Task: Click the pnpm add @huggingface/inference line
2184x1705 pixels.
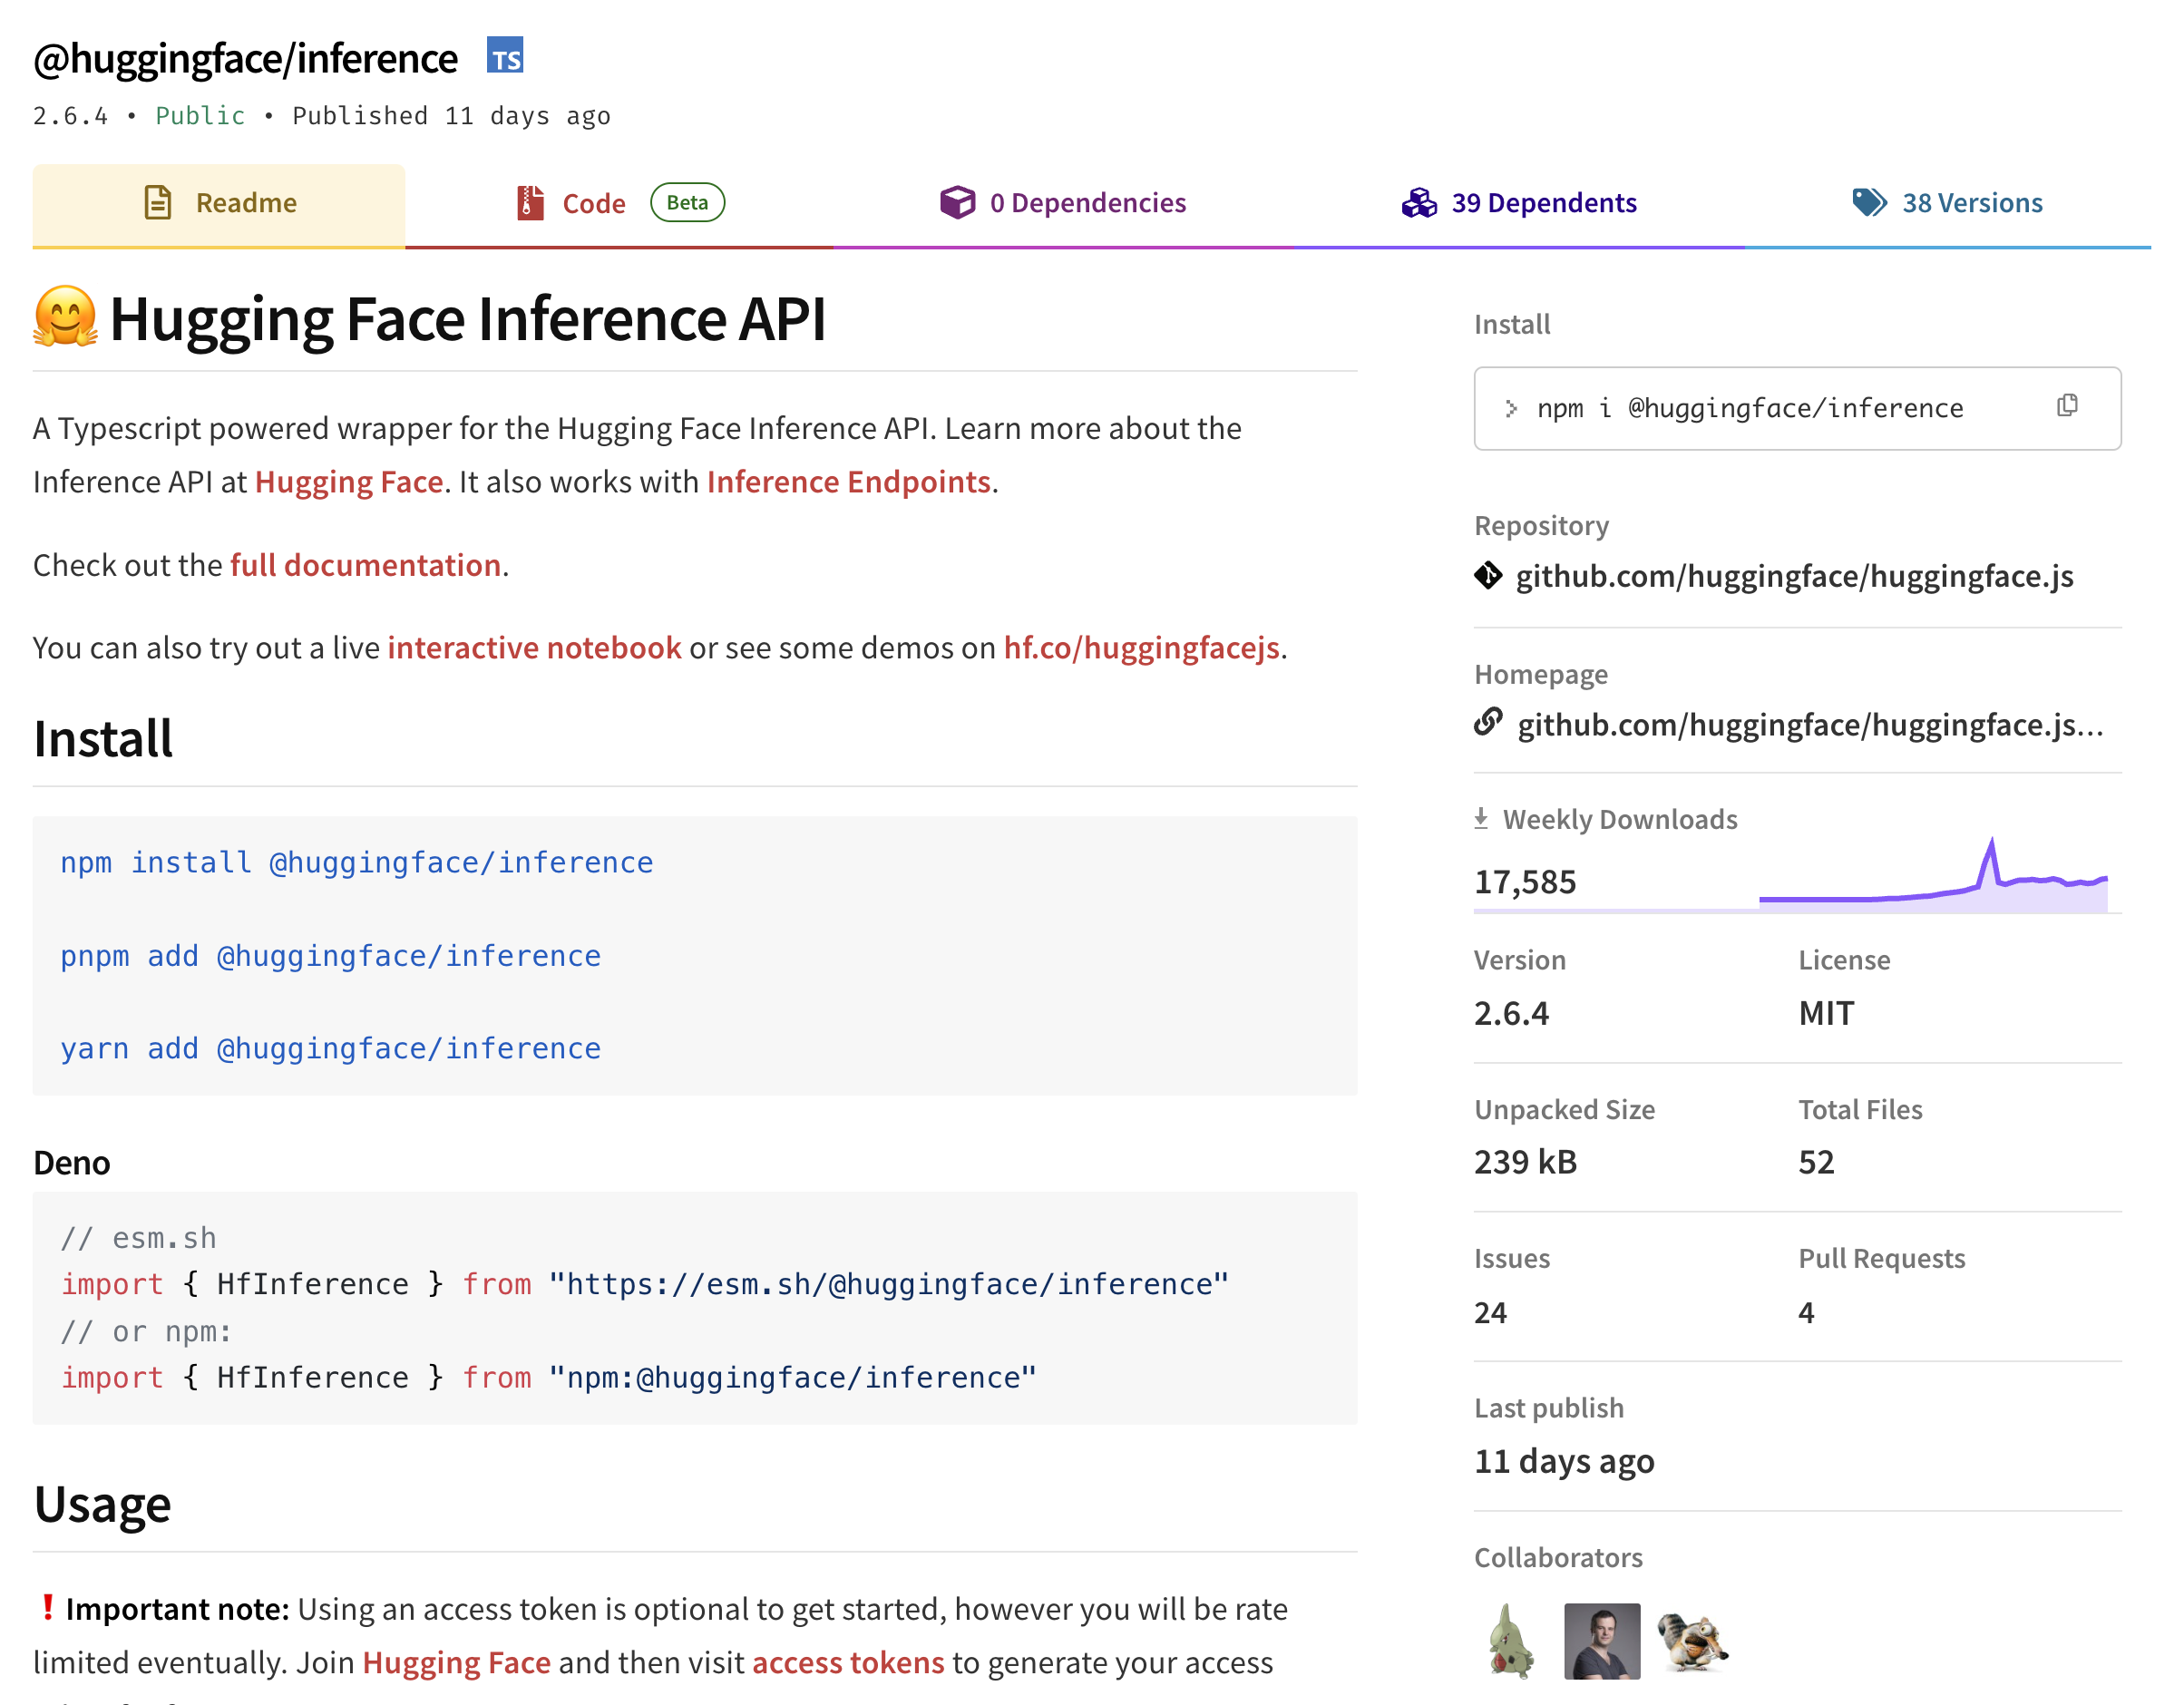Action: click(x=331, y=956)
